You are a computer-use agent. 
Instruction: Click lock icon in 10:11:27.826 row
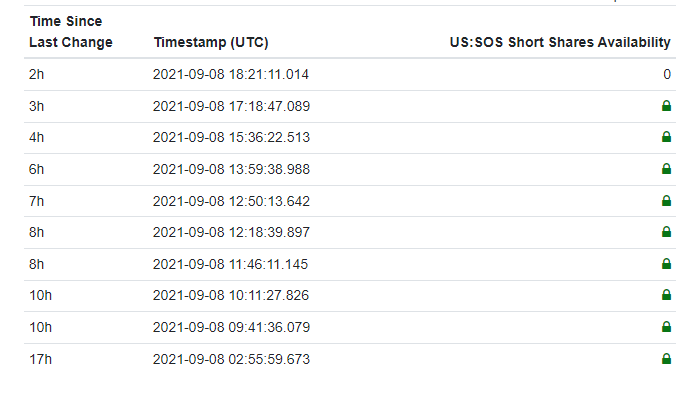point(666,295)
